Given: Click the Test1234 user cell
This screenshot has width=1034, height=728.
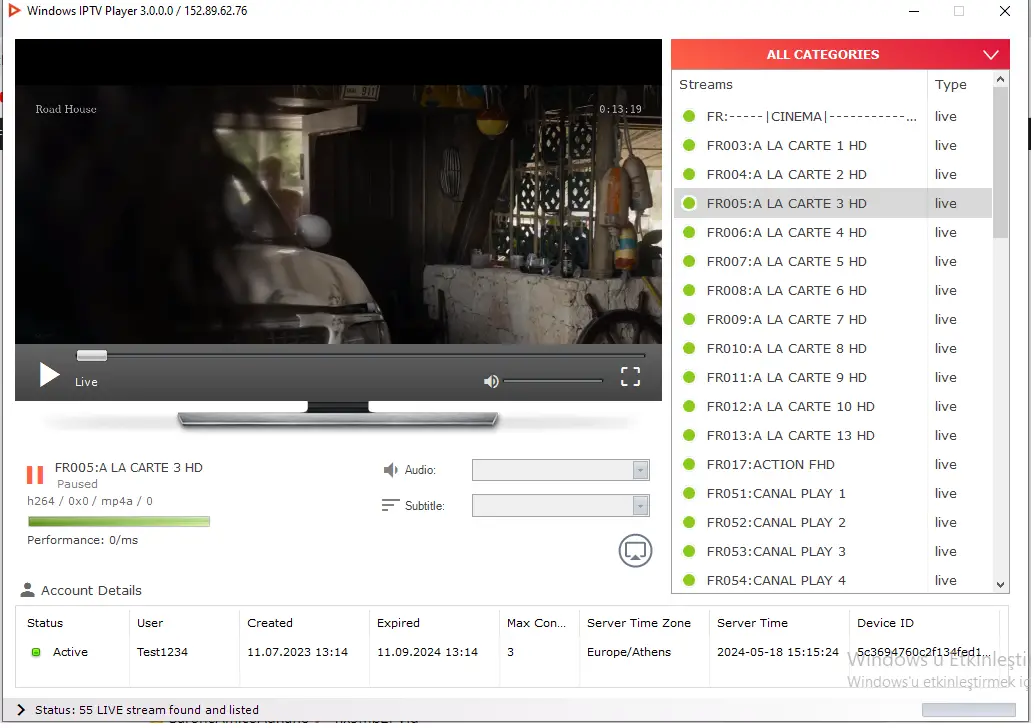Looking at the screenshot, I should (163, 653).
